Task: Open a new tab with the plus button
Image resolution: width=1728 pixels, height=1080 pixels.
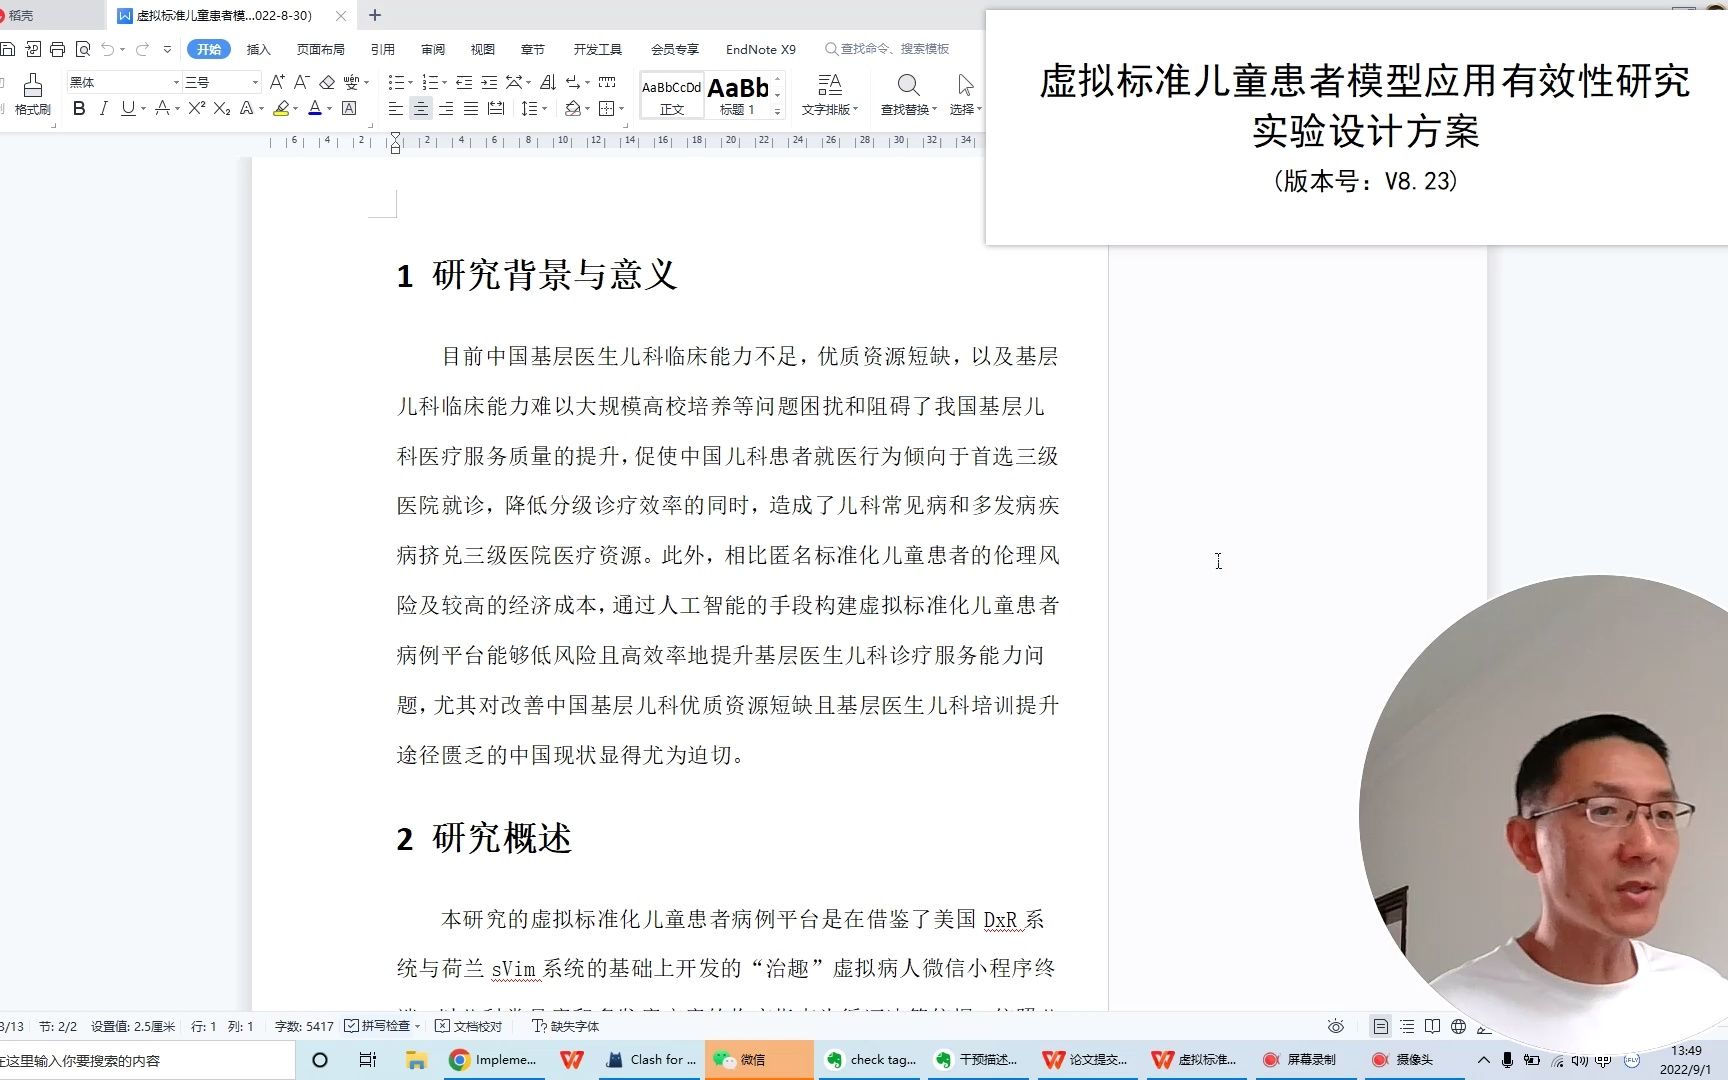Action: click(x=375, y=15)
